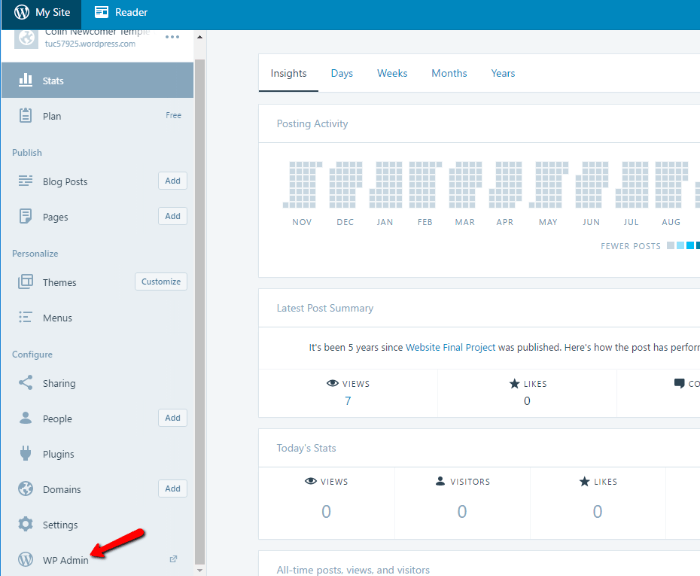Open the theme Customize button
Screen dimensions: 700x576
point(161,281)
